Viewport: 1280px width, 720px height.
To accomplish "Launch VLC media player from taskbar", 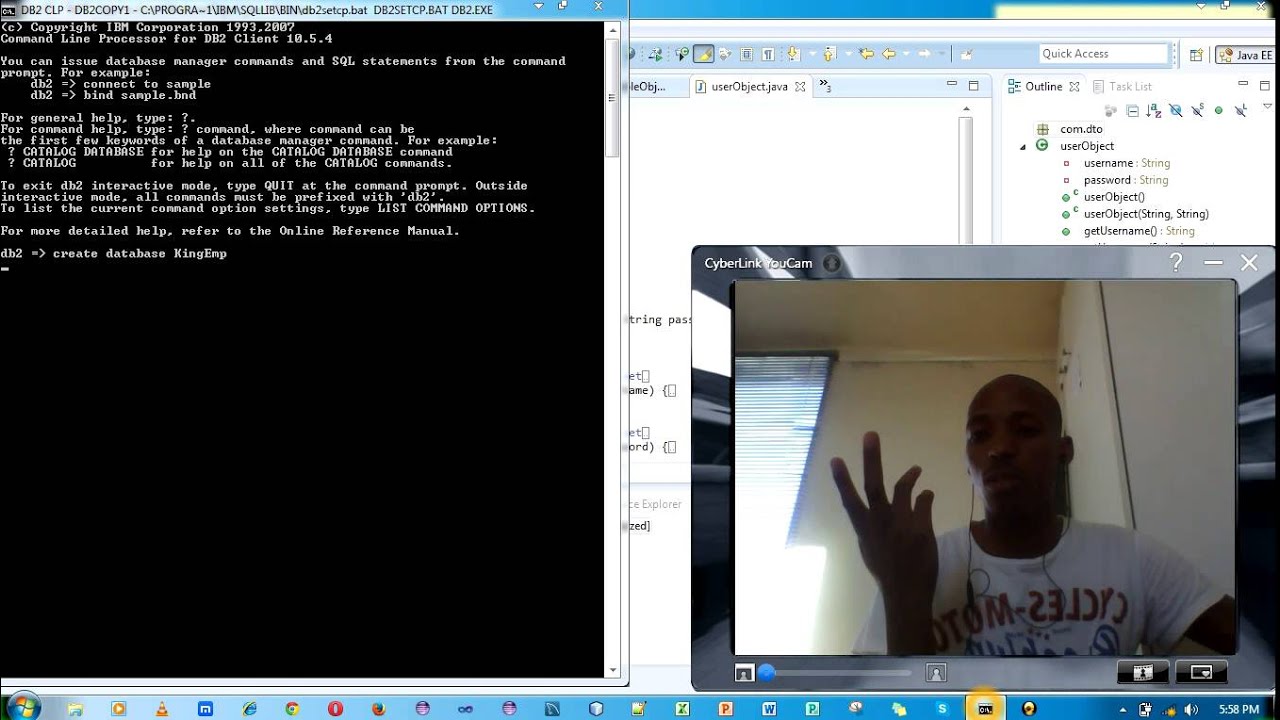I will point(161,708).
